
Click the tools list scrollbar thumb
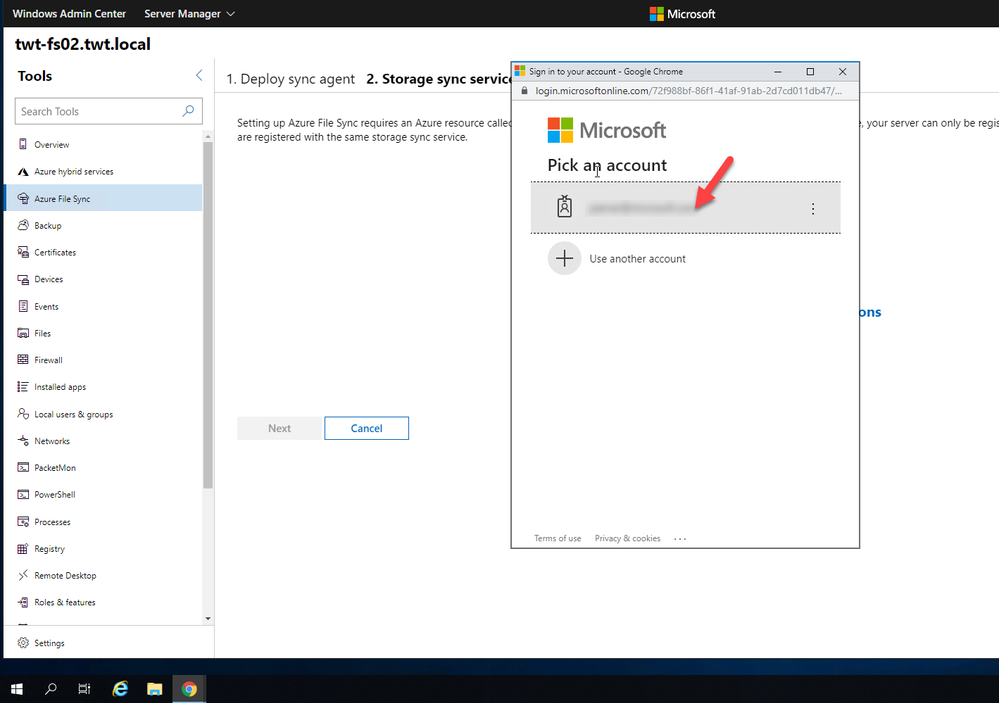208,315
